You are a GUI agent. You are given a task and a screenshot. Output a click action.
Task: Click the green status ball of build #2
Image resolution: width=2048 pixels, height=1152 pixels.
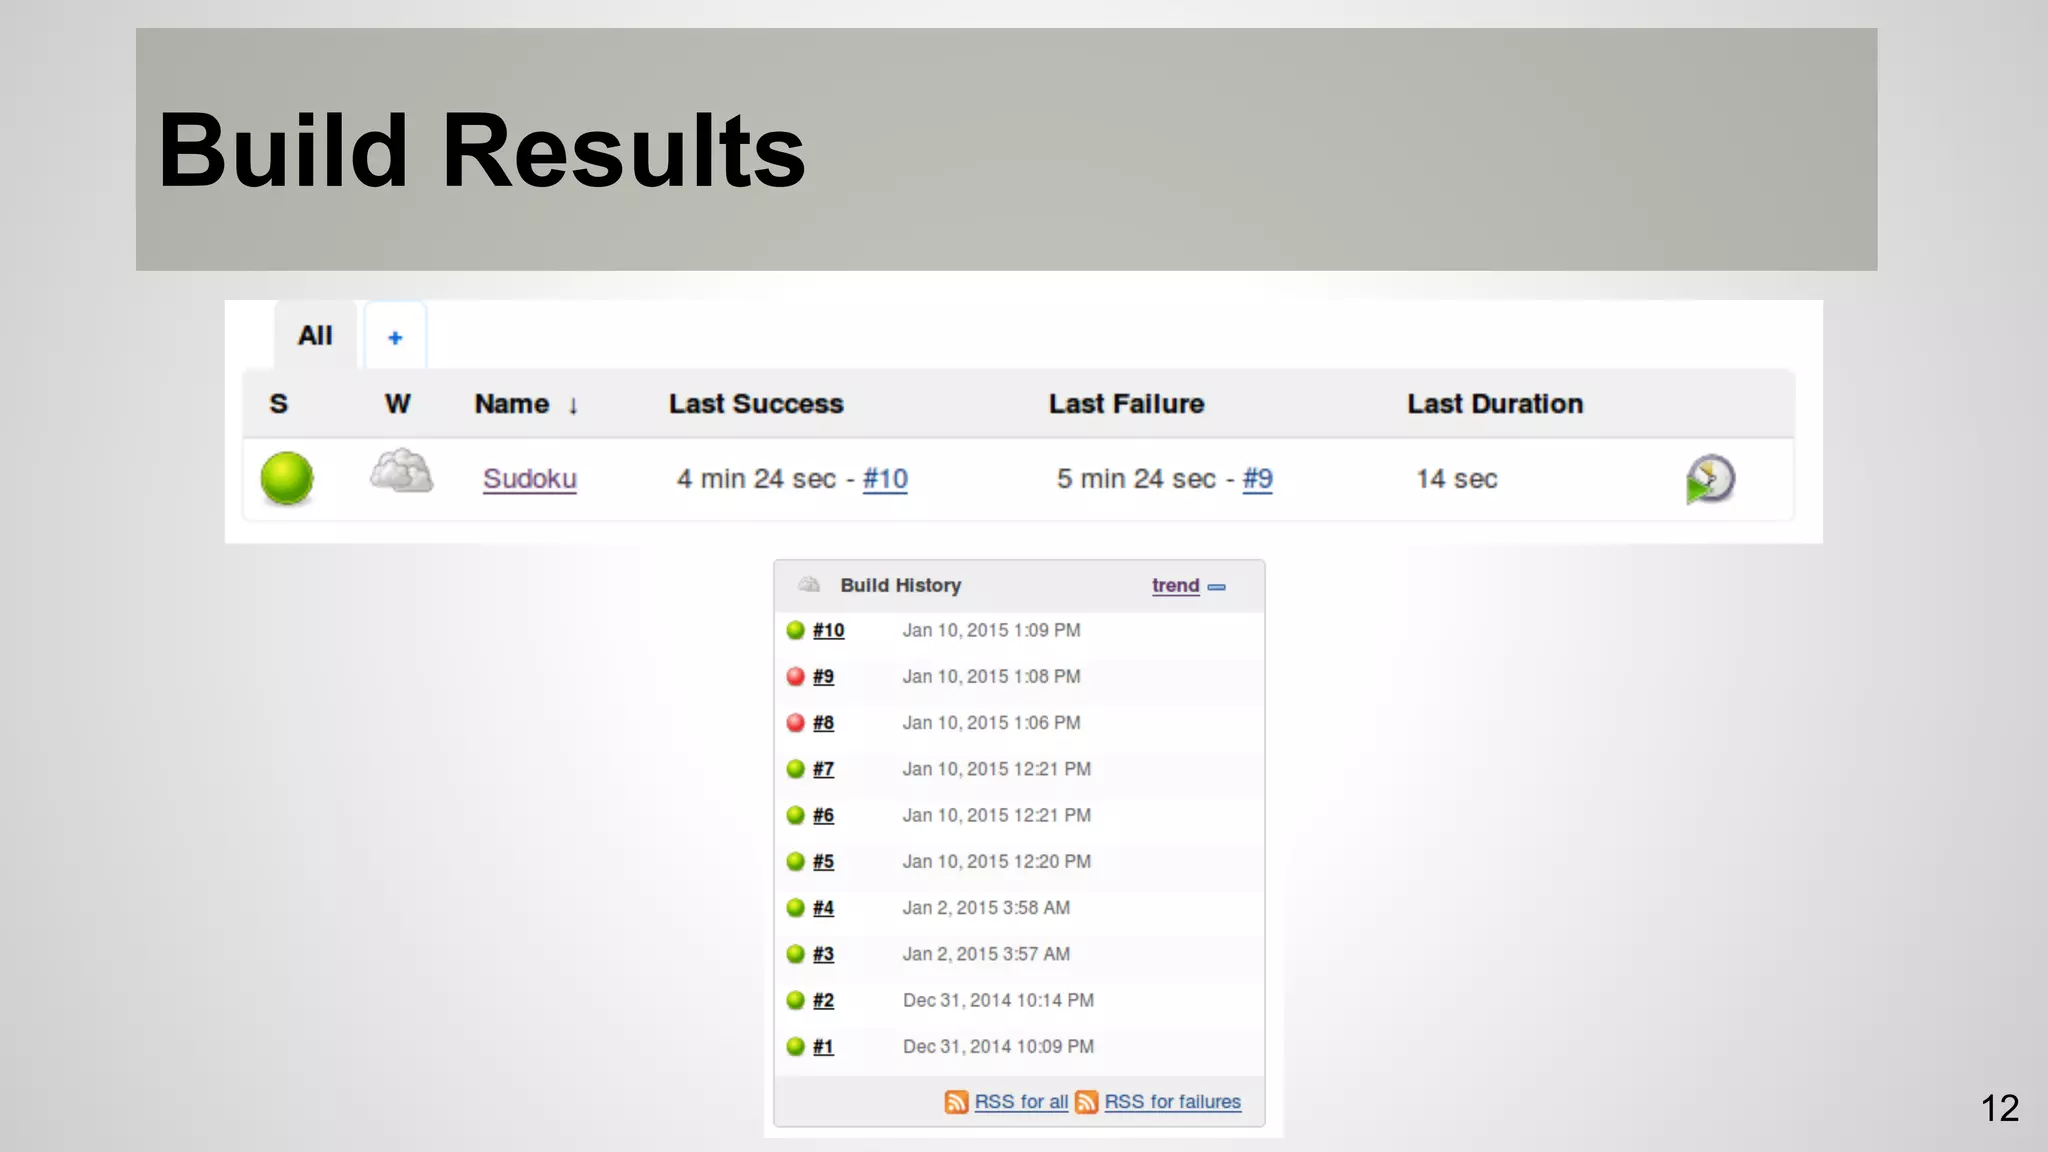point(795,1000)
